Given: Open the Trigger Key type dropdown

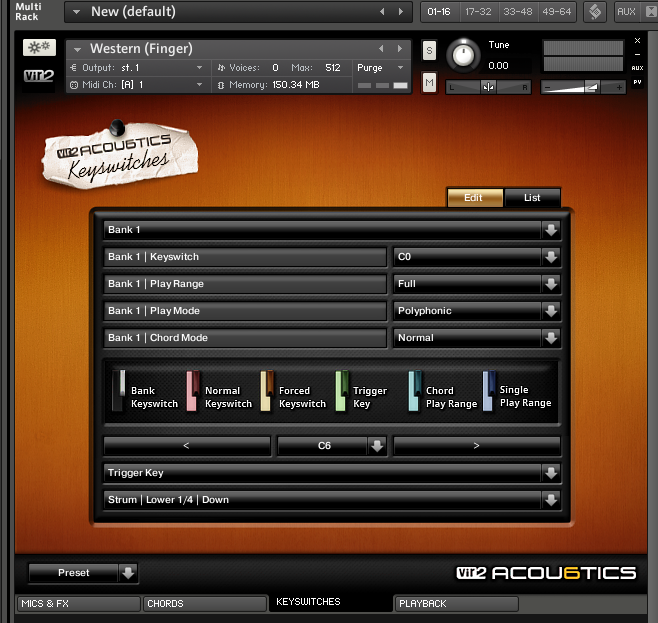Looking at the screenshot, I should [x=551, y=473].
